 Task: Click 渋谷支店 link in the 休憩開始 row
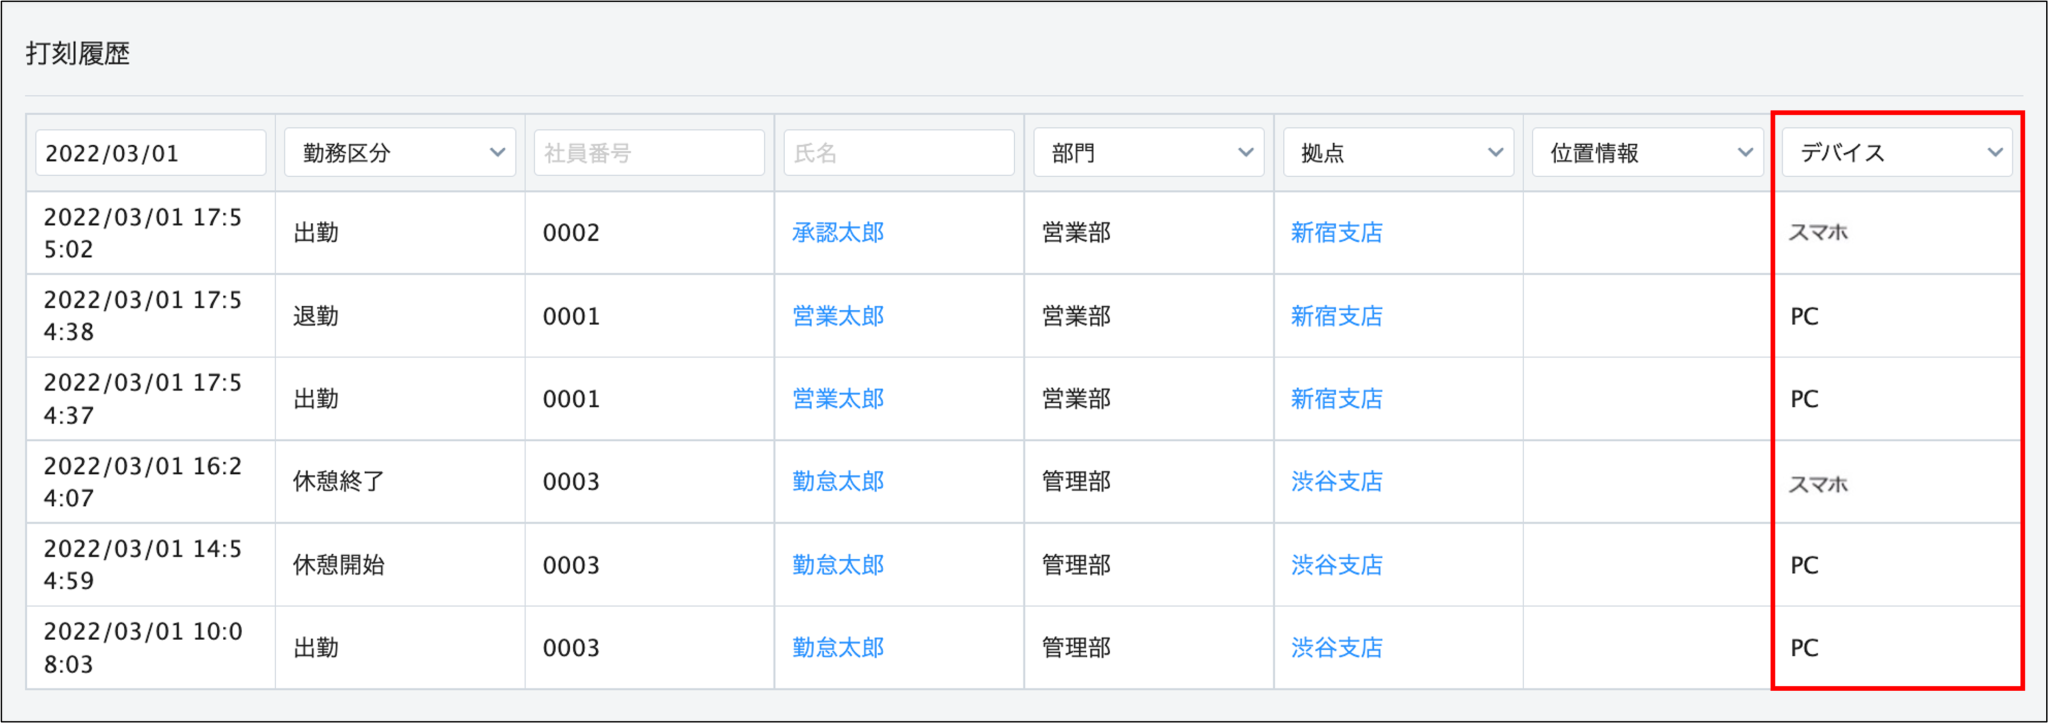pos(1336,565)
